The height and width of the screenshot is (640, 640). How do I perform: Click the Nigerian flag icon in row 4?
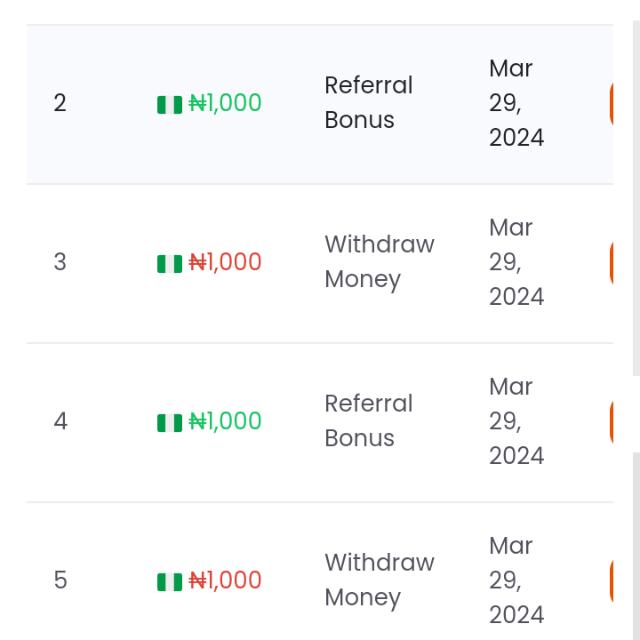click(169, 423)
